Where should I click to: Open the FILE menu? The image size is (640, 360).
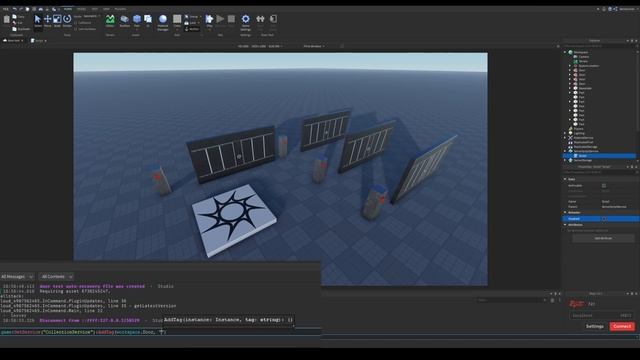(6, 9)
